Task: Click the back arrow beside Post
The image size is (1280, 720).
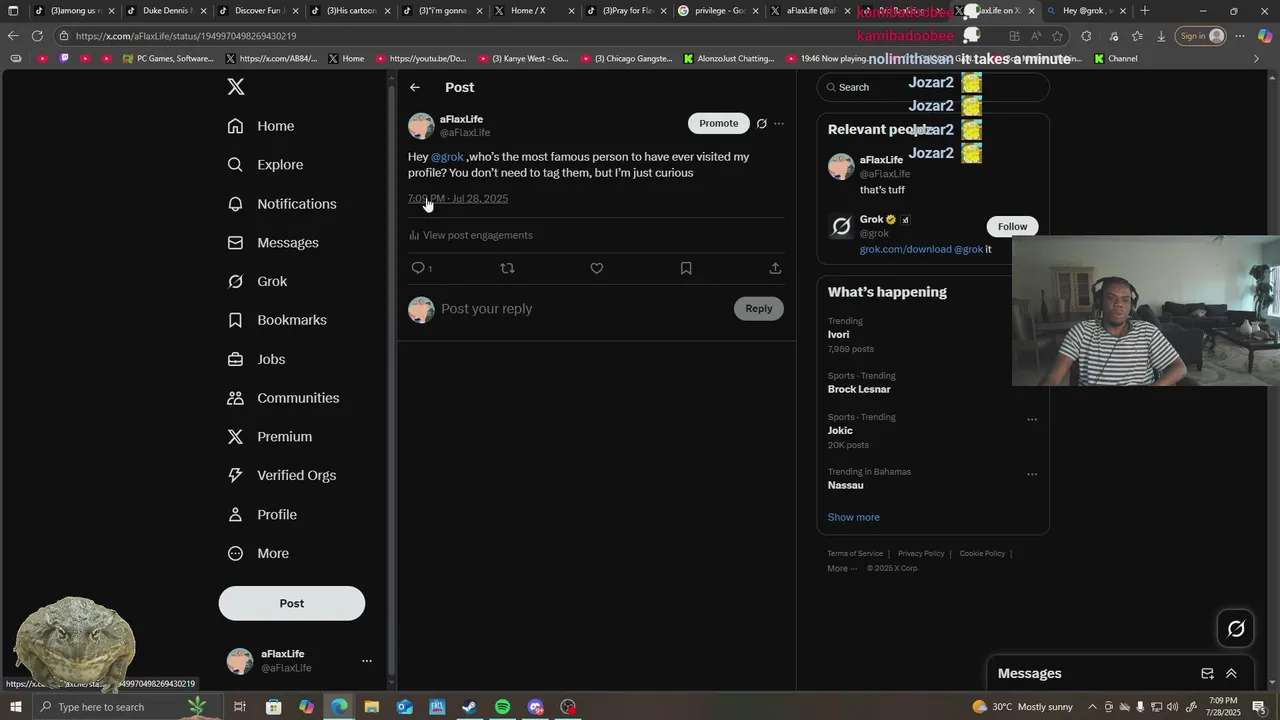Action: [x=415, y=87]
